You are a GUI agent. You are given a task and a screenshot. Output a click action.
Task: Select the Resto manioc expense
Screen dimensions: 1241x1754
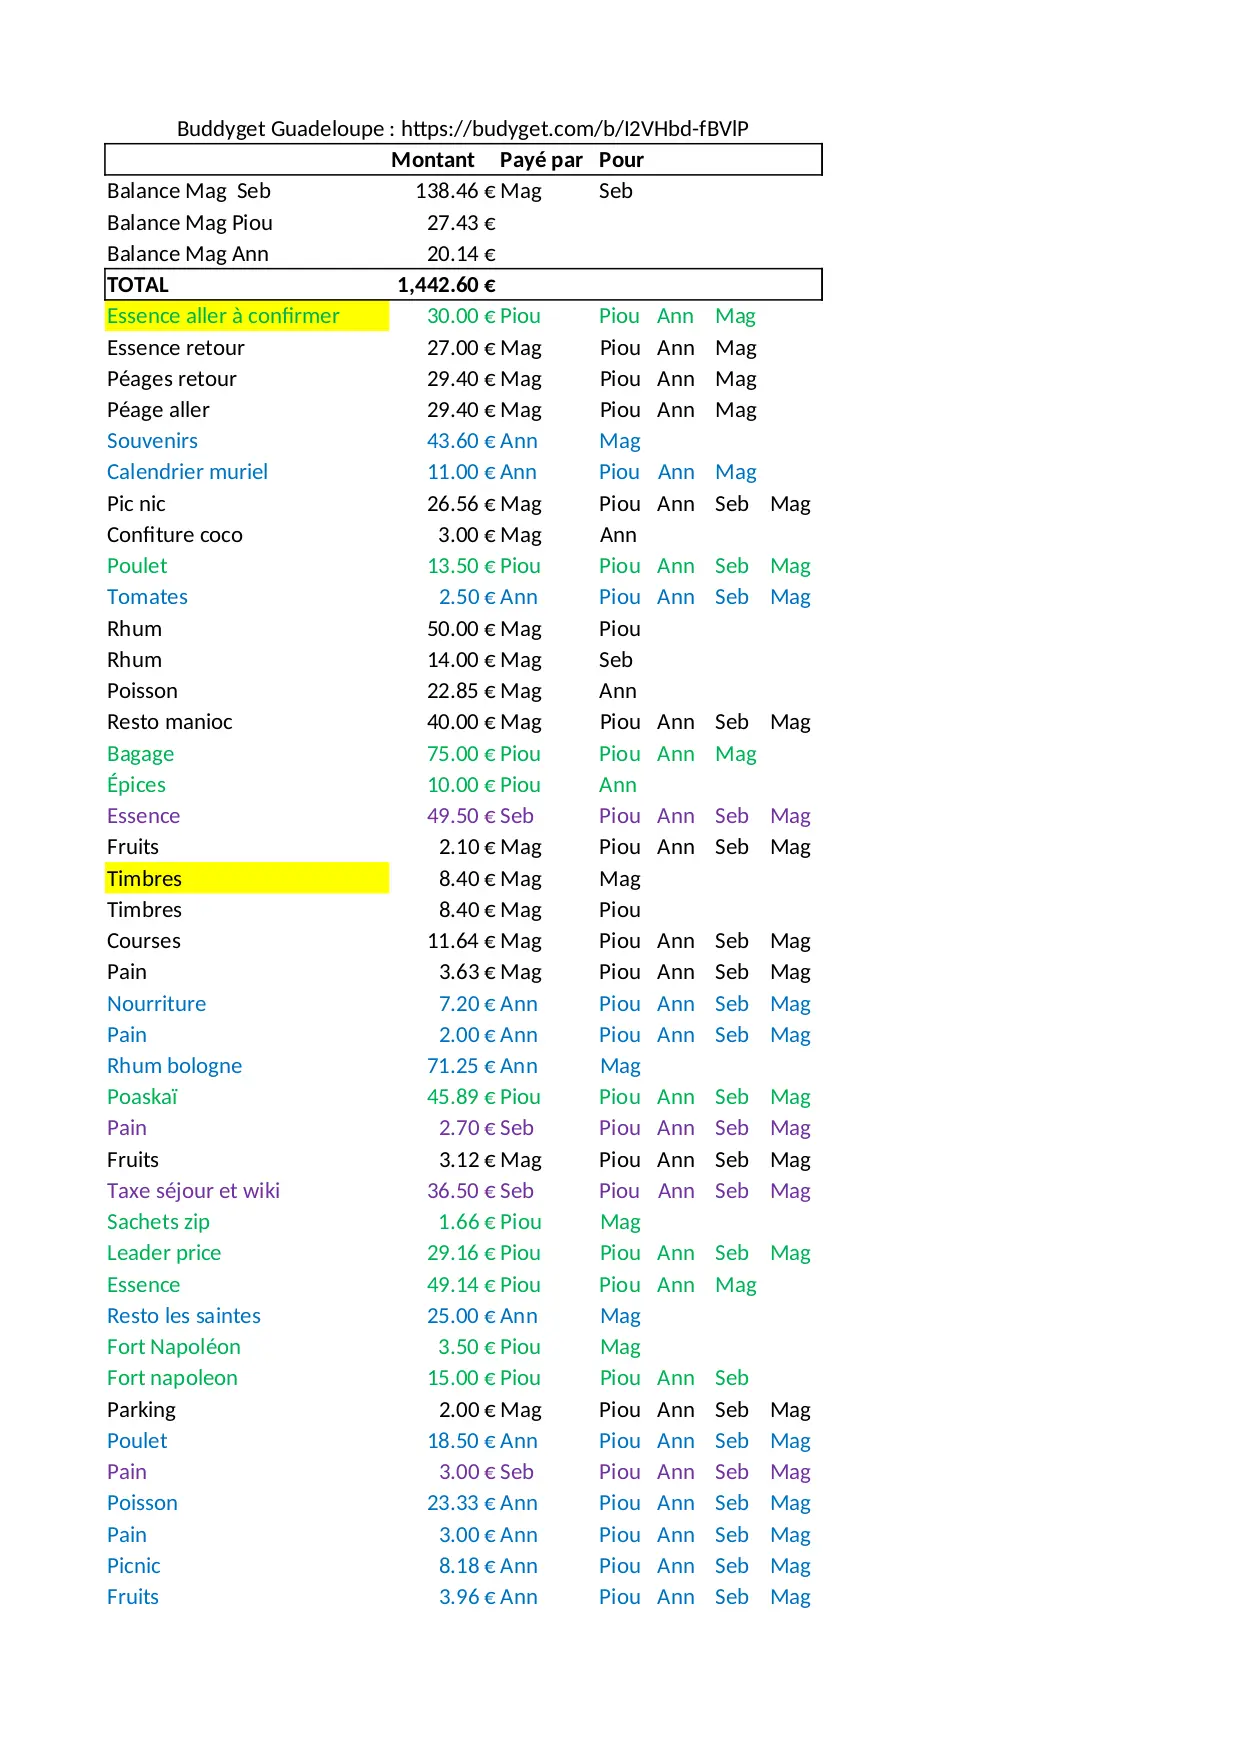(x=169, y=722)
